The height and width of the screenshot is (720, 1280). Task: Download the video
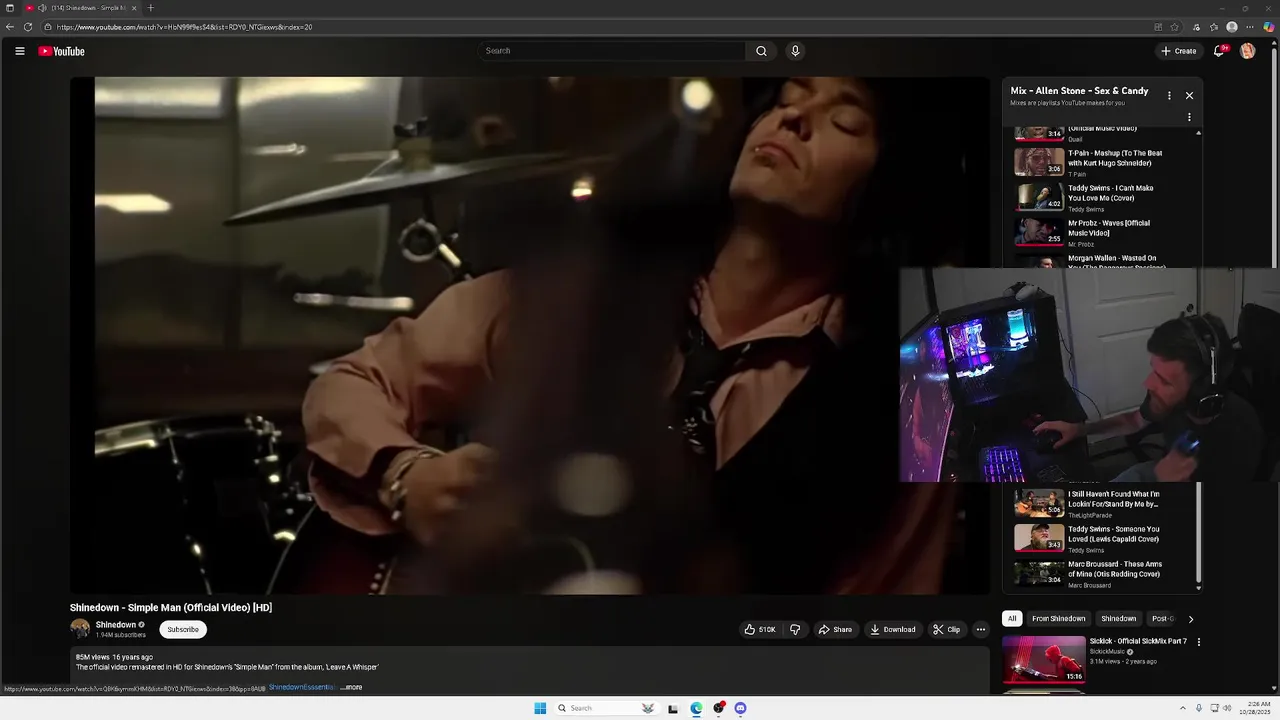tap(893, 629)
